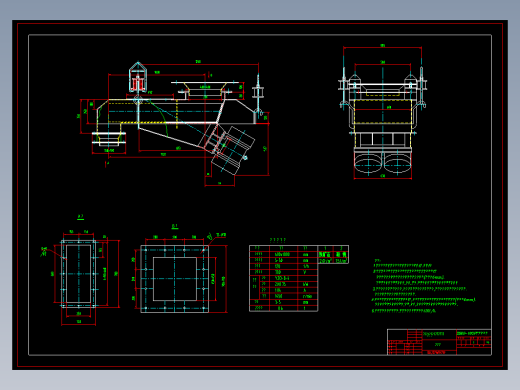
Task: Click the underlined label above narrow flange view
Action: (x=80, y=217)
